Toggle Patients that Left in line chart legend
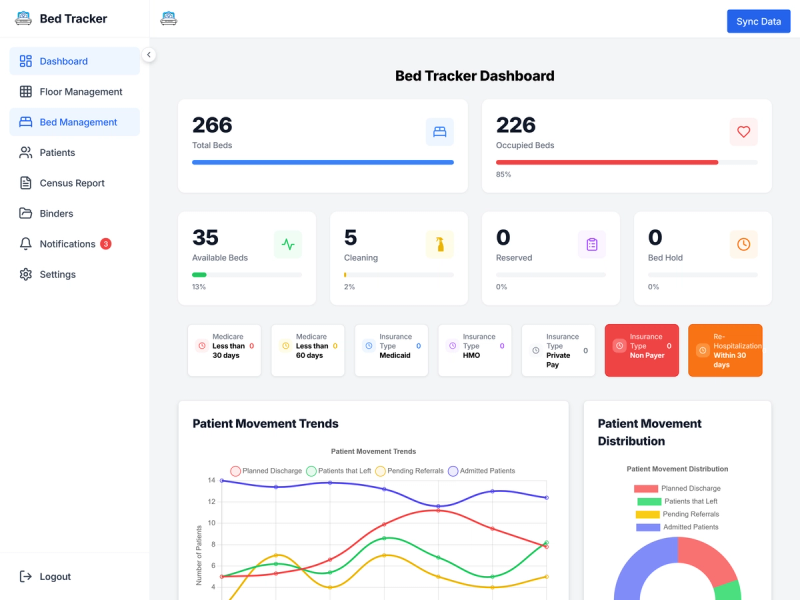This screenshot has width=800, height=600. click(339, 471)
